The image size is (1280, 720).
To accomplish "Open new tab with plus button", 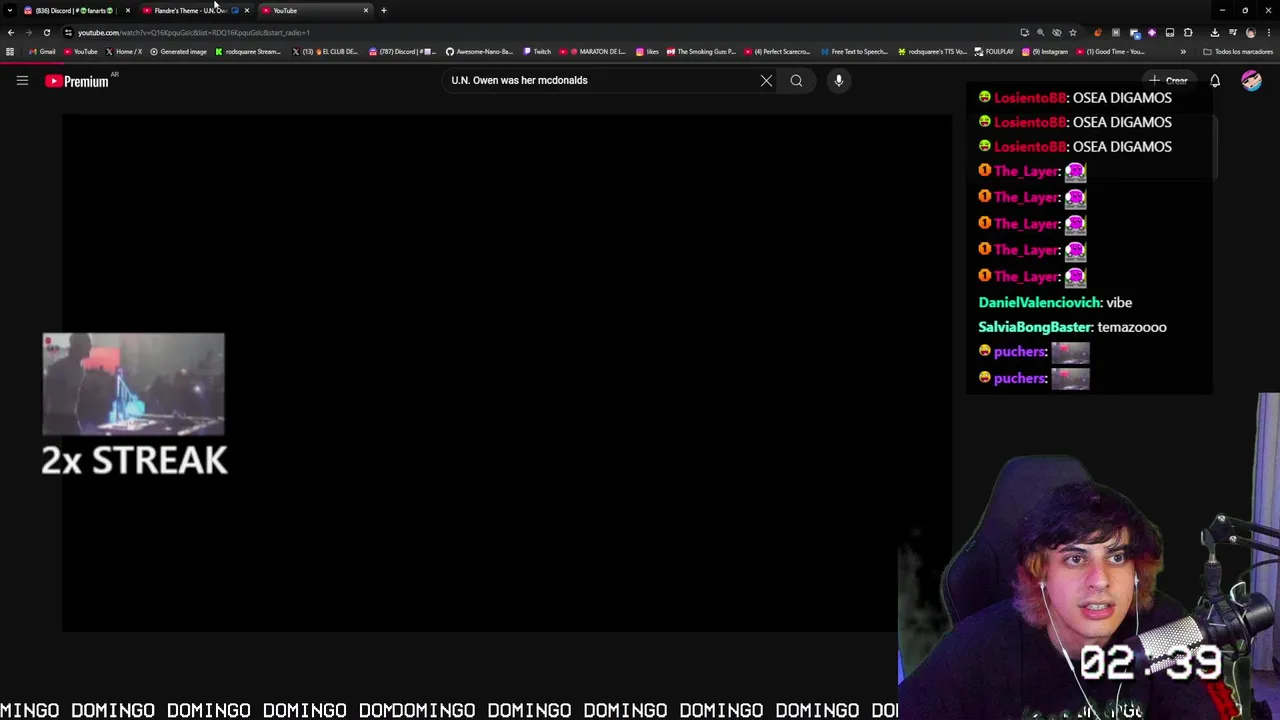I will 383,10.
